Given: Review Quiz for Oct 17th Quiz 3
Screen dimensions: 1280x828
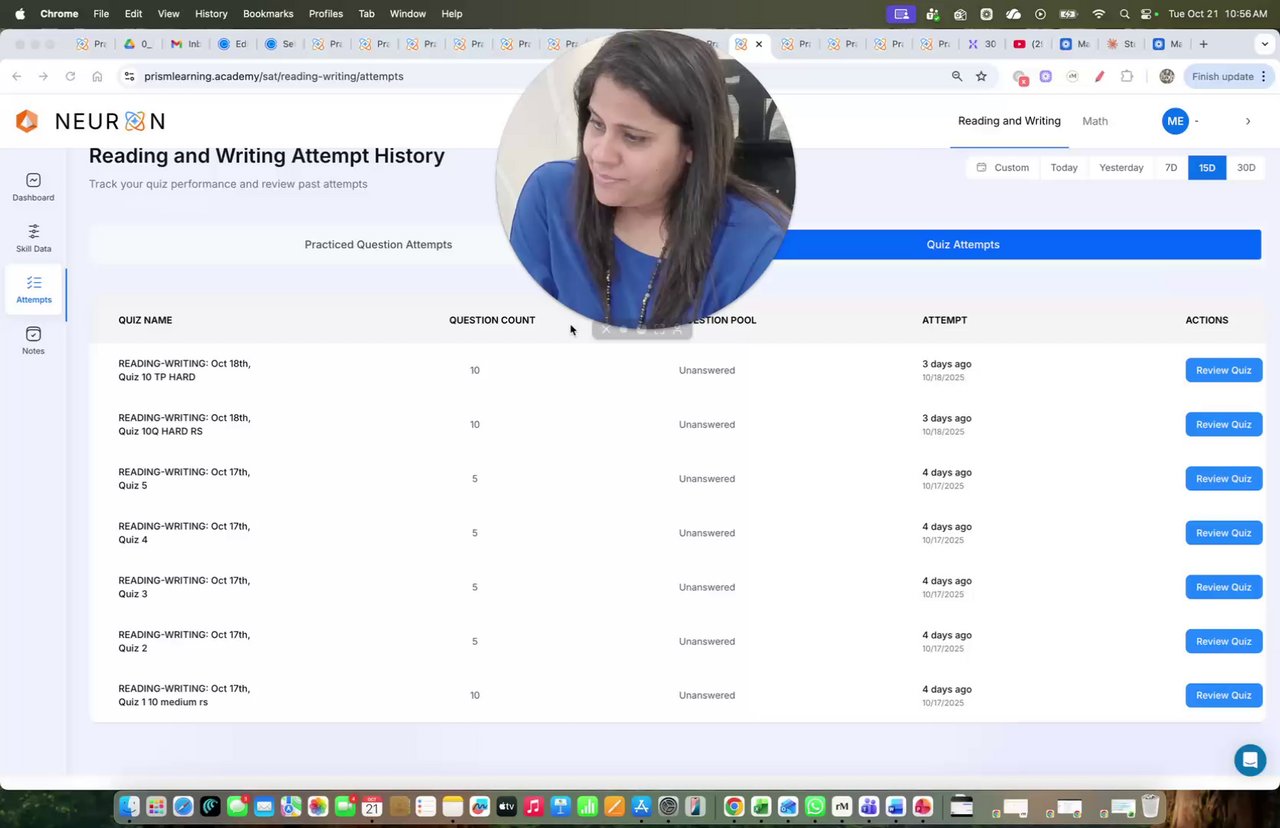Looking at the screenshot, I should pos(1224,587).
